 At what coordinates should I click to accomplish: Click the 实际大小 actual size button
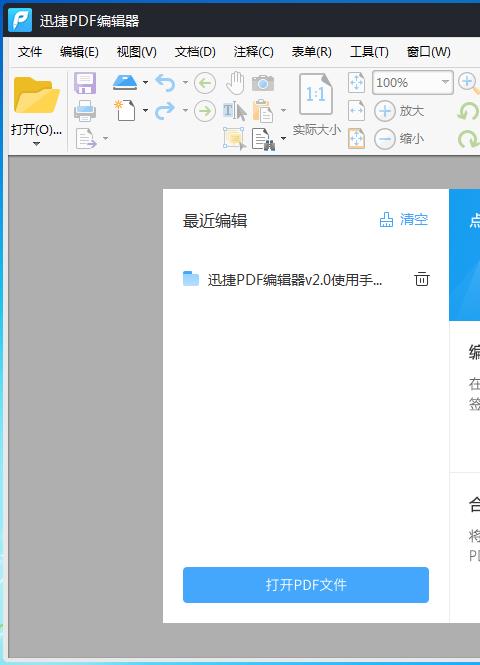click(316, 104)
